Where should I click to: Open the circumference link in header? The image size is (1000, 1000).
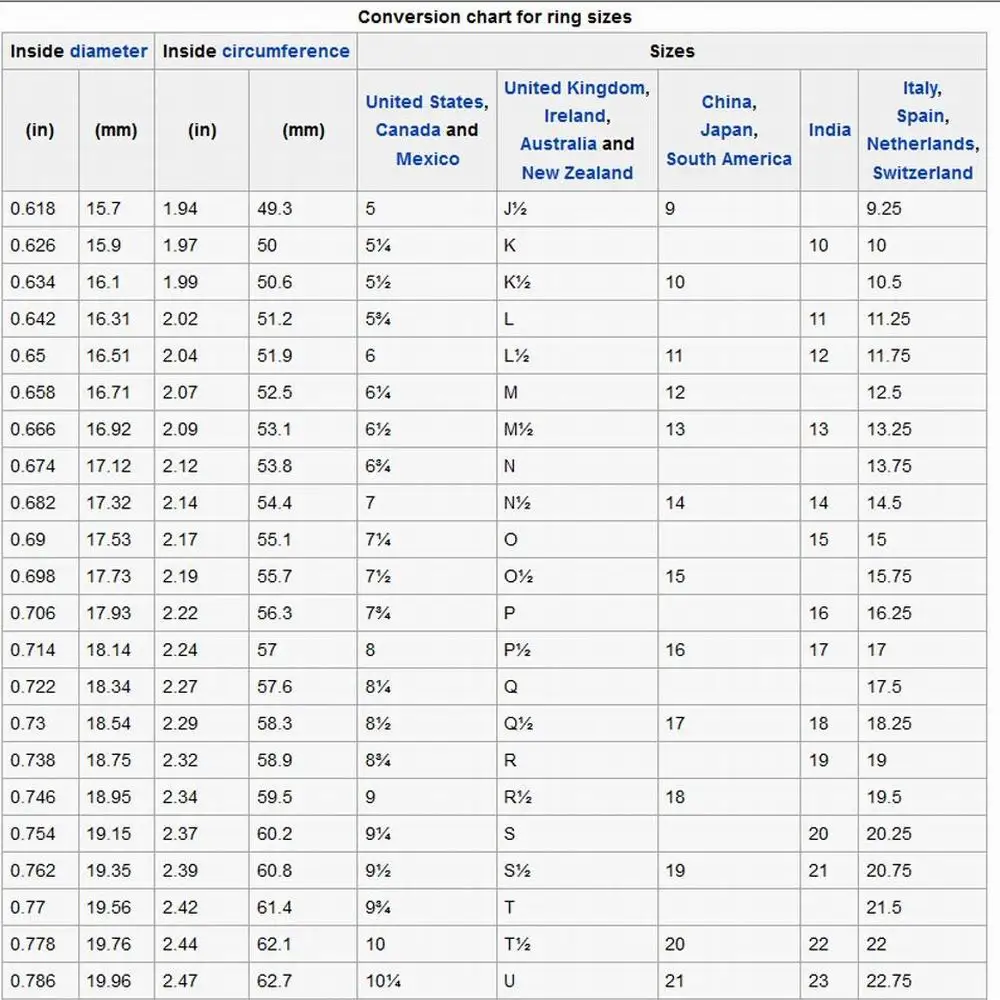click(286, 51)
